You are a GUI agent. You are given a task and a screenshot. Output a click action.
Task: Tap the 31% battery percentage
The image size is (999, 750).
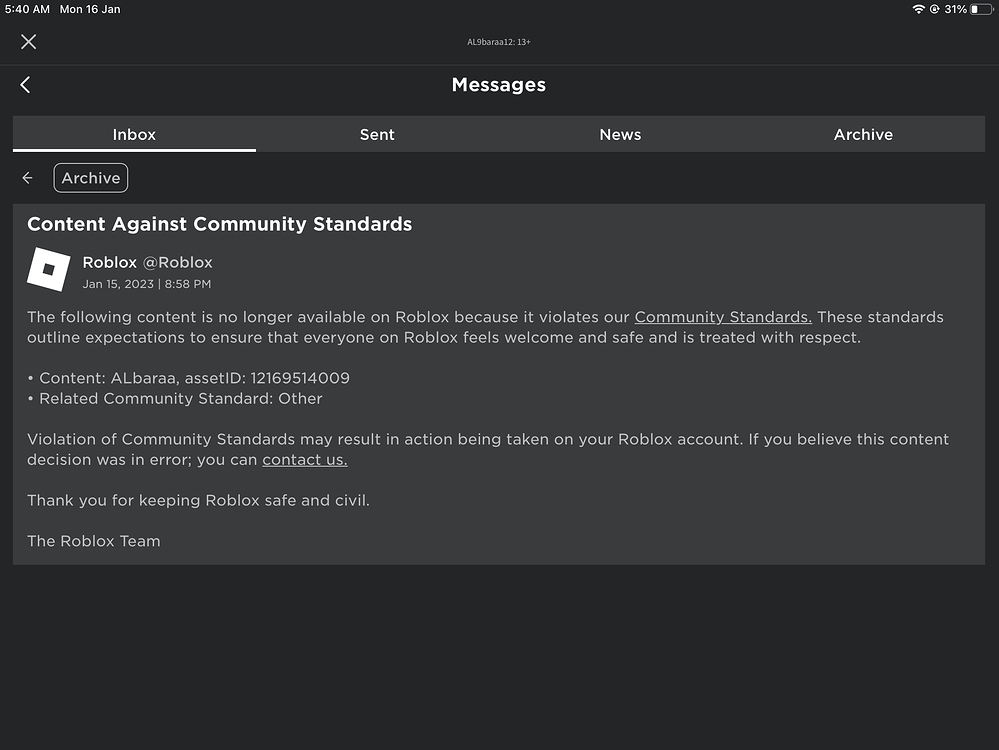(955, 9)
